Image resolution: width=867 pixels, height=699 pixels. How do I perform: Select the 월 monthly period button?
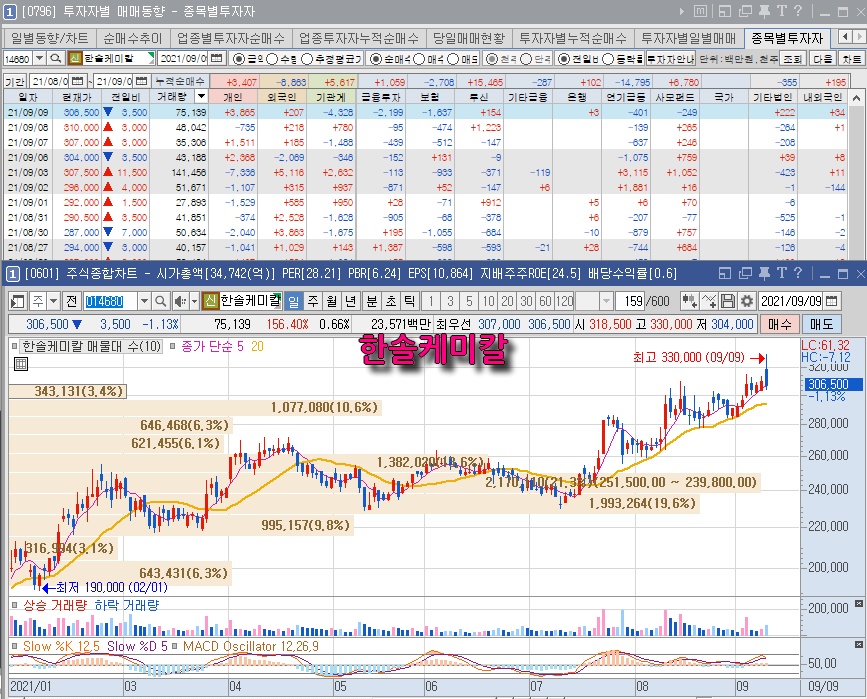332,301
